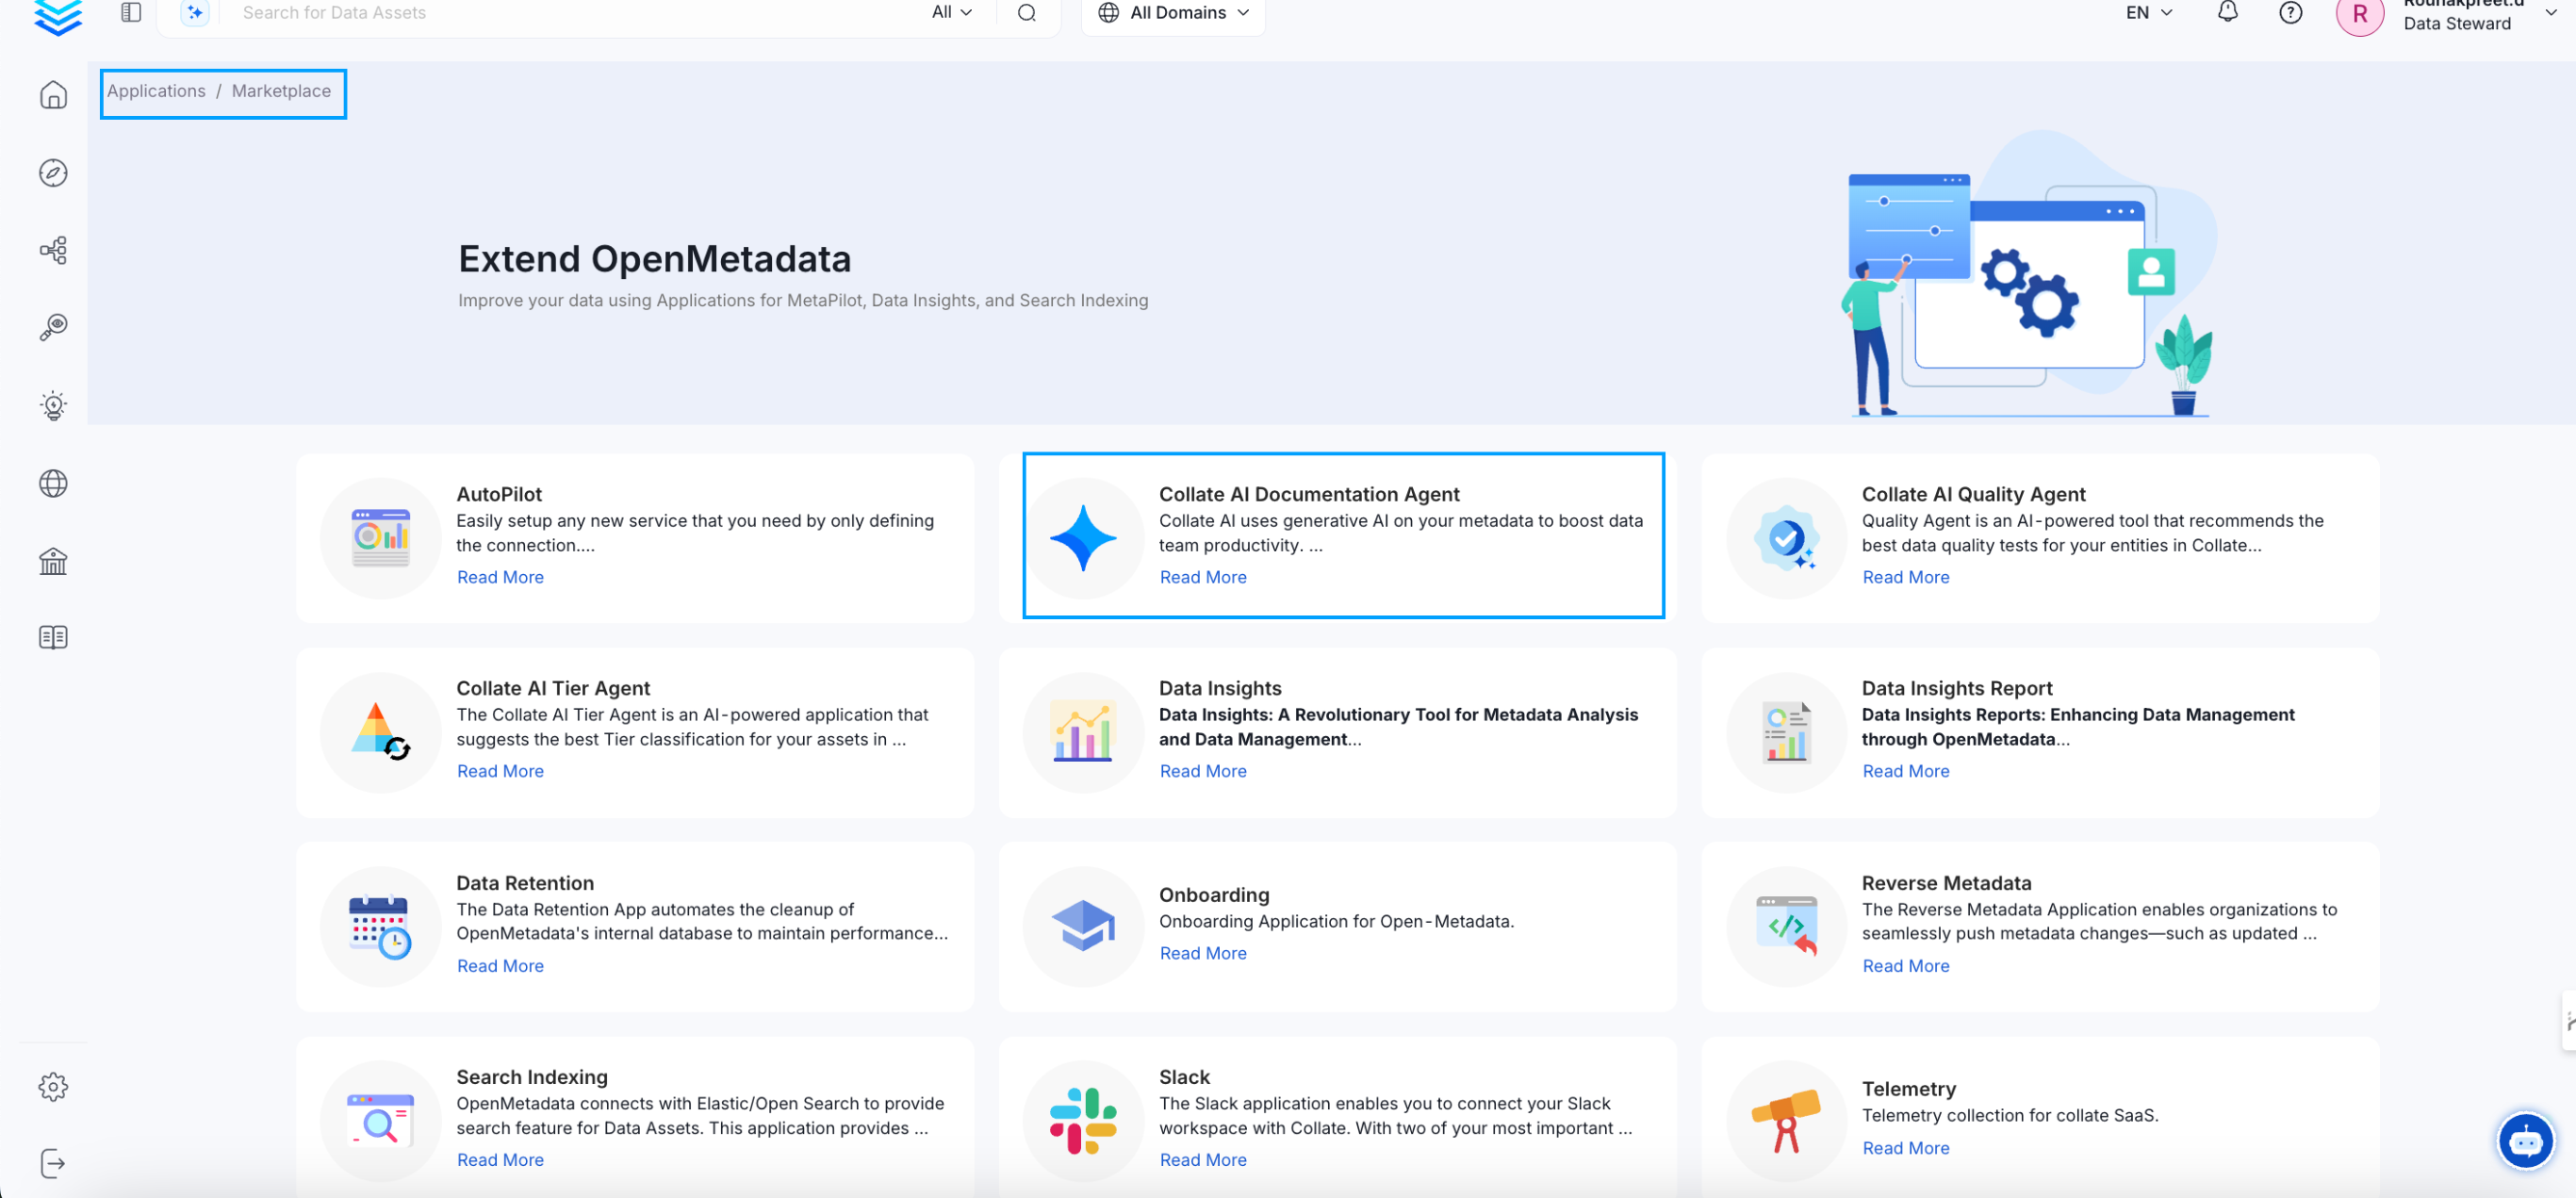Open Settings gear in sidebar
The width and height of the screenshot is (2576, 1198).
(x=53, y=1086)
